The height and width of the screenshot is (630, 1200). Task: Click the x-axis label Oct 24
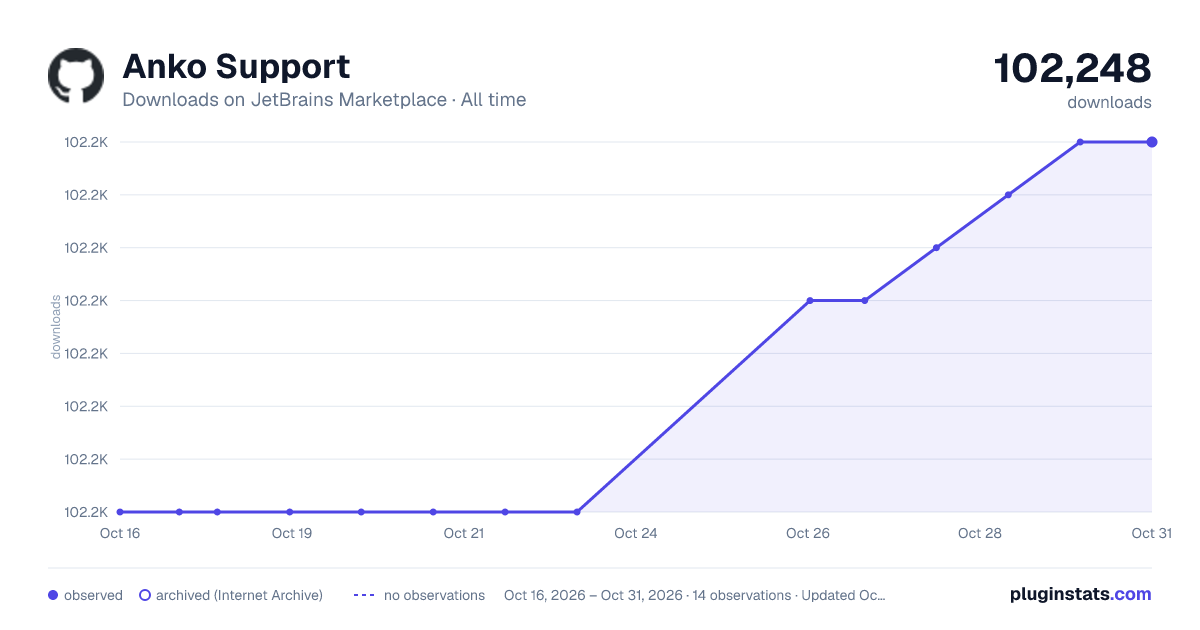(x=636, y=533)
